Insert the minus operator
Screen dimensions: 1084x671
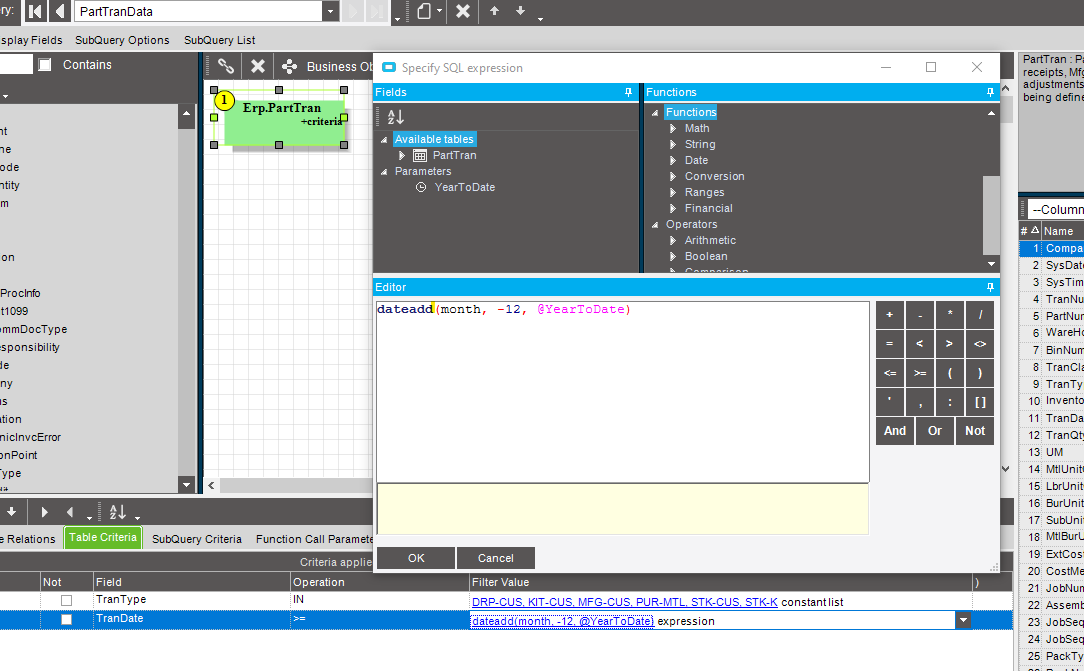(919, 315)
